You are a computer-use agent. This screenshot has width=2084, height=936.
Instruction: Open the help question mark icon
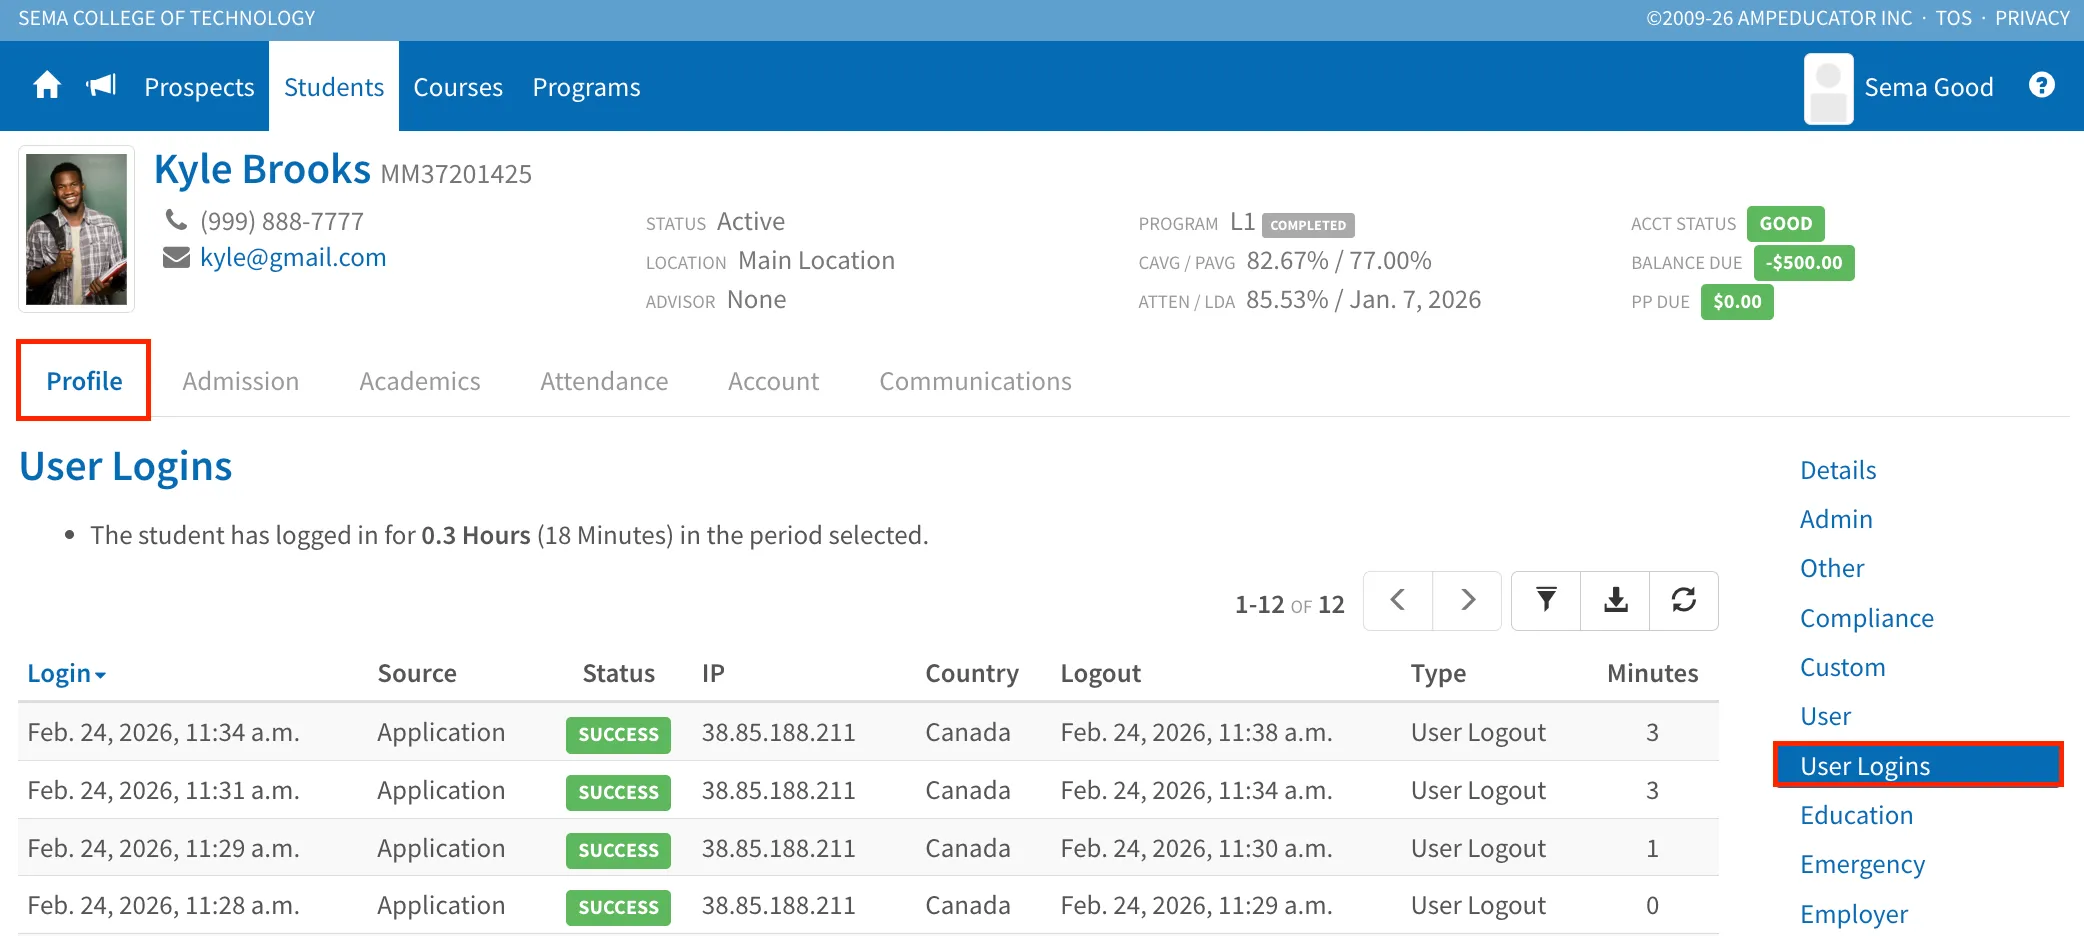click(x=2042, y=86)
